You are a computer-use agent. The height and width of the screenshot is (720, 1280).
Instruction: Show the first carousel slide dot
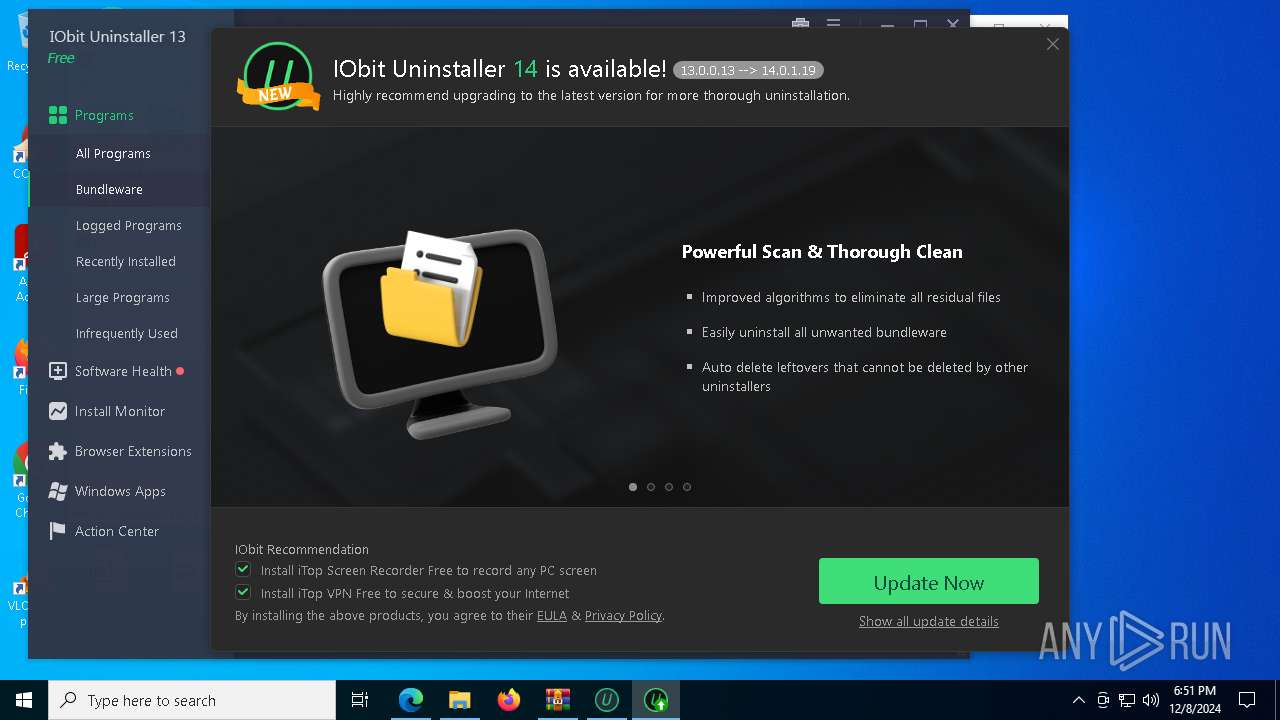(633, 487)
